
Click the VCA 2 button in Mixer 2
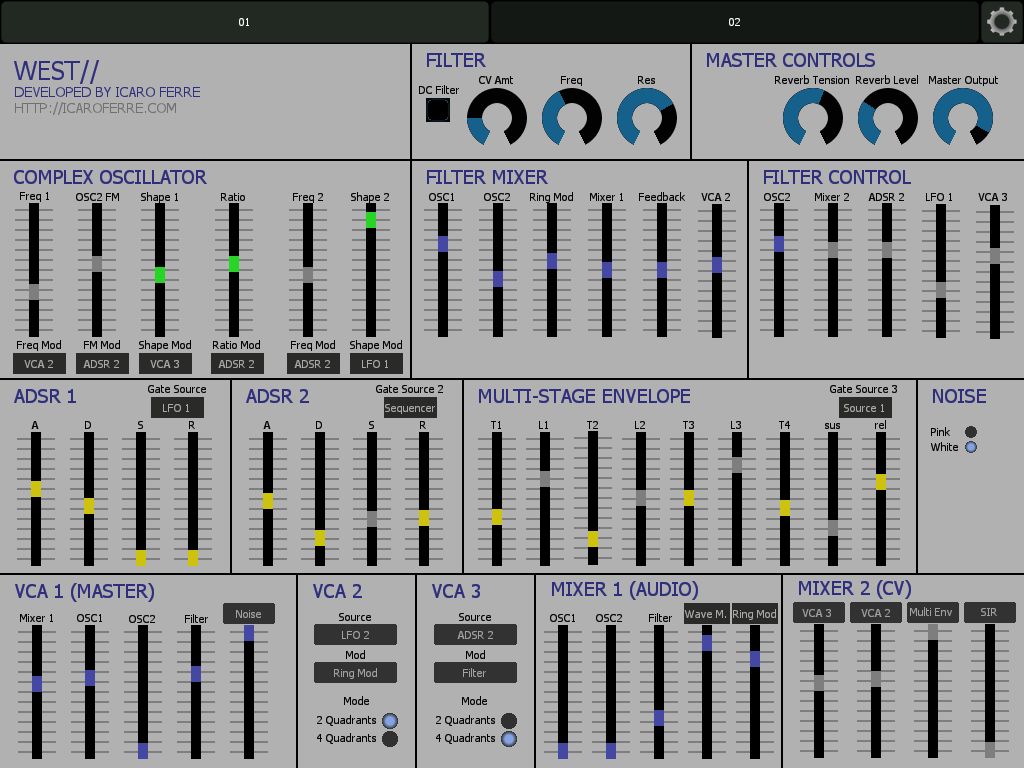click(x=876, y=613)
